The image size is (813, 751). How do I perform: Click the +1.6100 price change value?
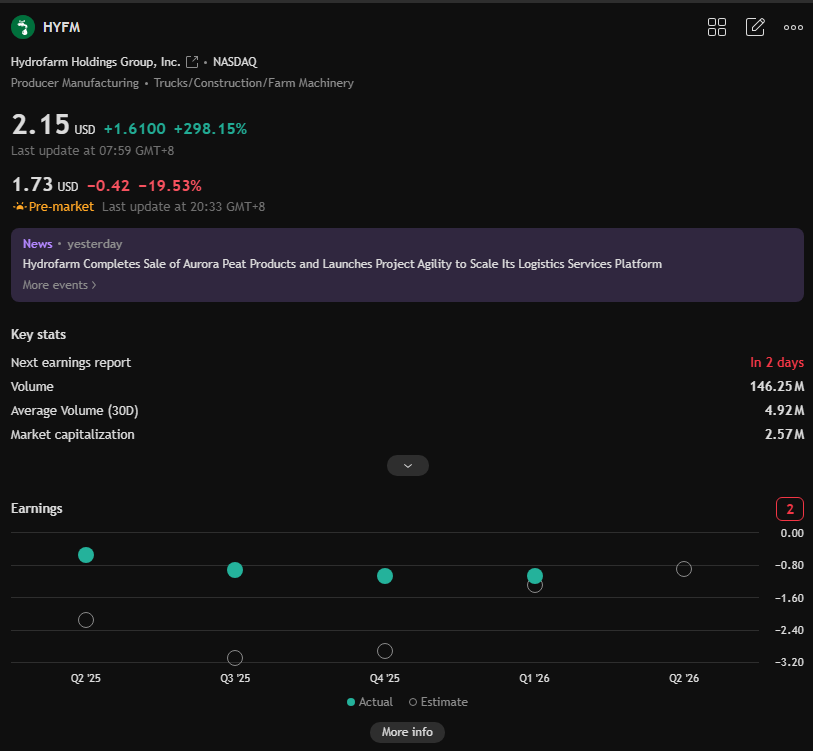[135, 129]
